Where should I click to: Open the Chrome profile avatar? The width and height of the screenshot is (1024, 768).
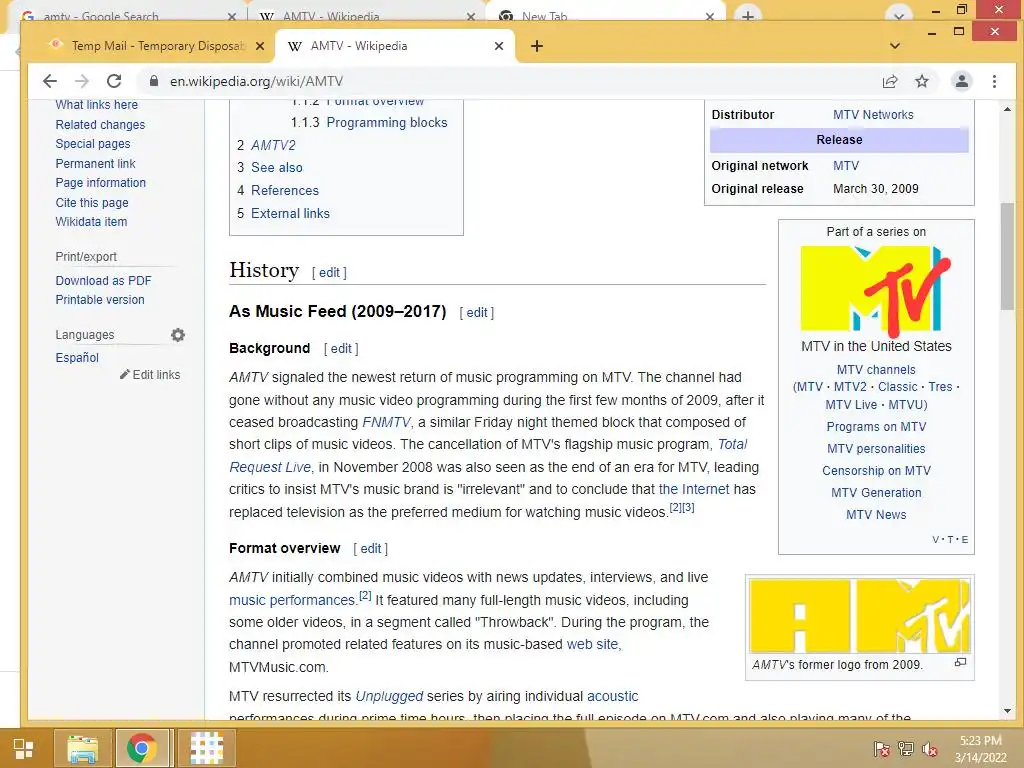click(961, 81)
